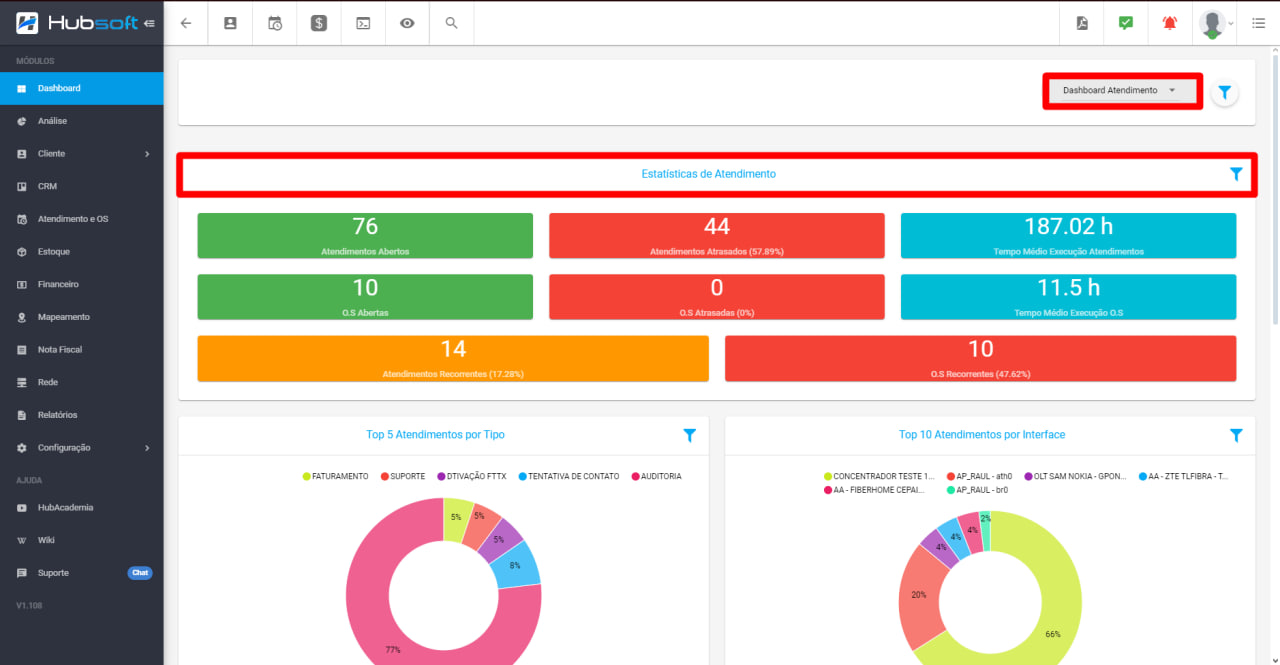Click the Chat badge next to Suporte
The height and width of the screenshot is (665, 1280).
[x=140, y=573]
